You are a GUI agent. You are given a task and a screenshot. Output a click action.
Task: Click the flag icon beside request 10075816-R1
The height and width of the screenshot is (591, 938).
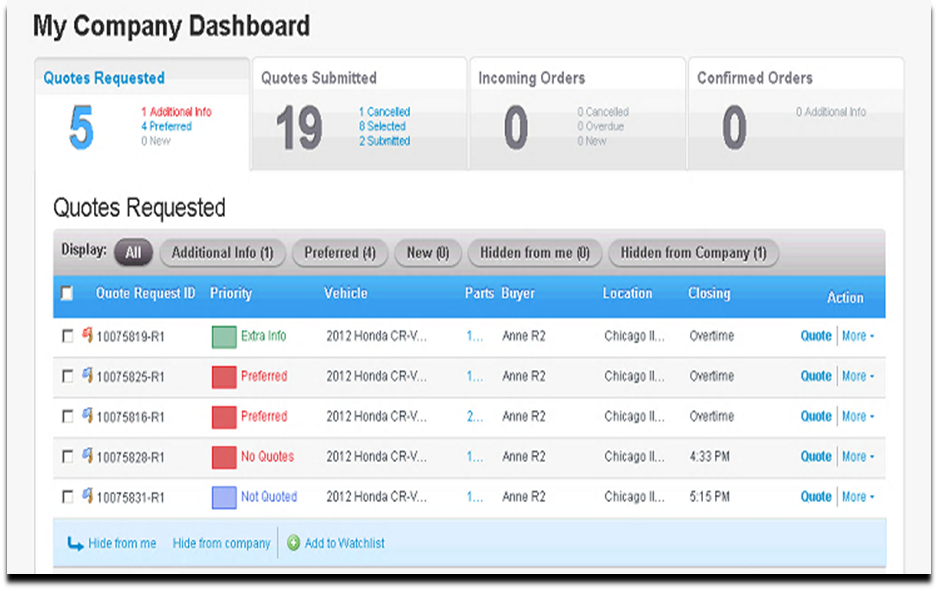pos(88,416)
